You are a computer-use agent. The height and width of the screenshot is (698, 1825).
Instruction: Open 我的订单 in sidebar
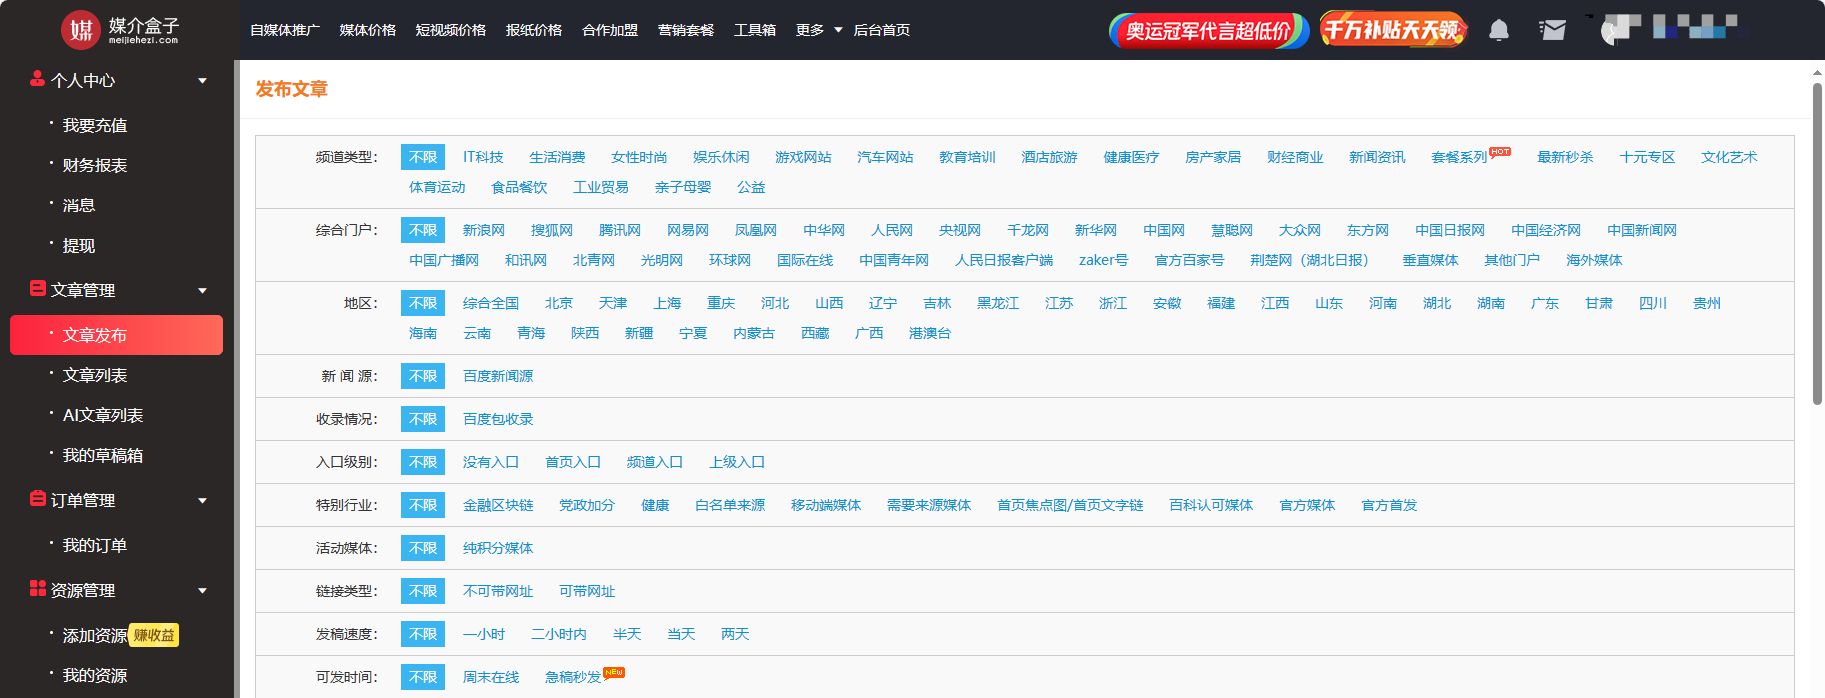[95, 545]
